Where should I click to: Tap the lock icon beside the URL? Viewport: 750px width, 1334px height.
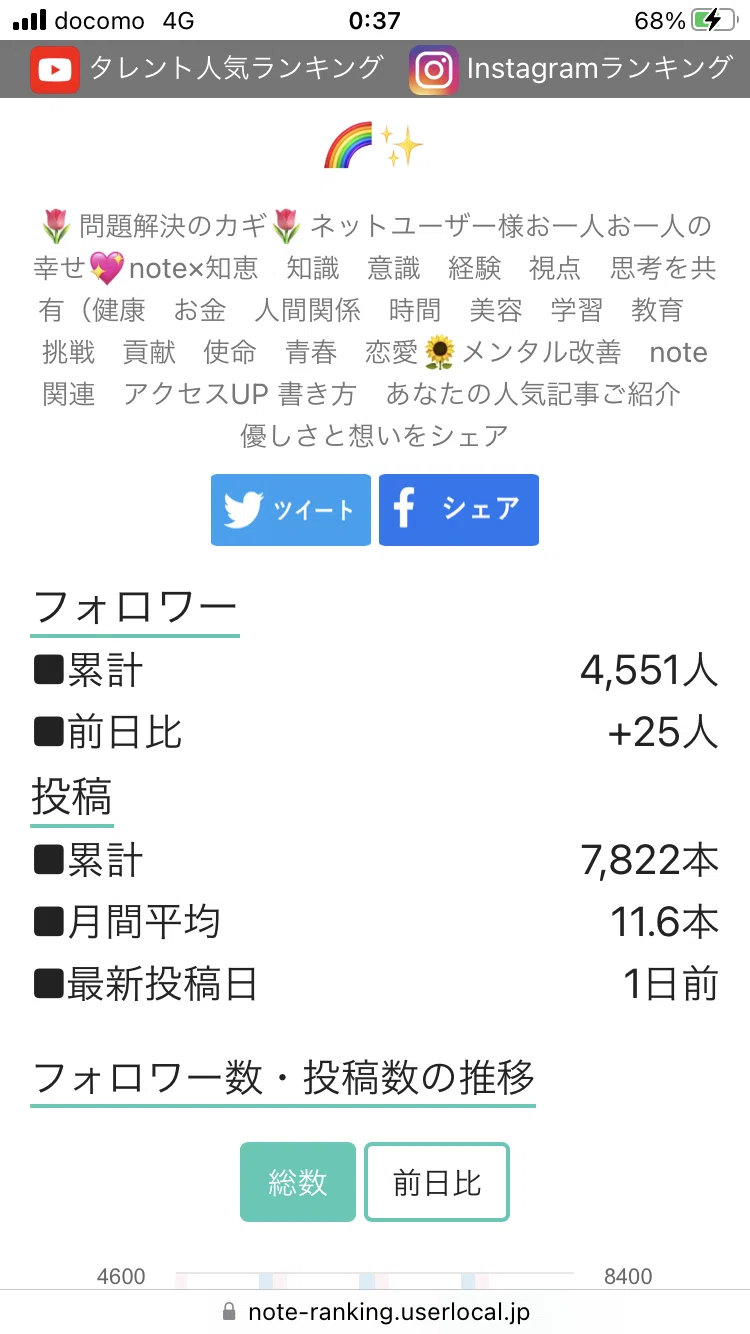pos(229,1311)
